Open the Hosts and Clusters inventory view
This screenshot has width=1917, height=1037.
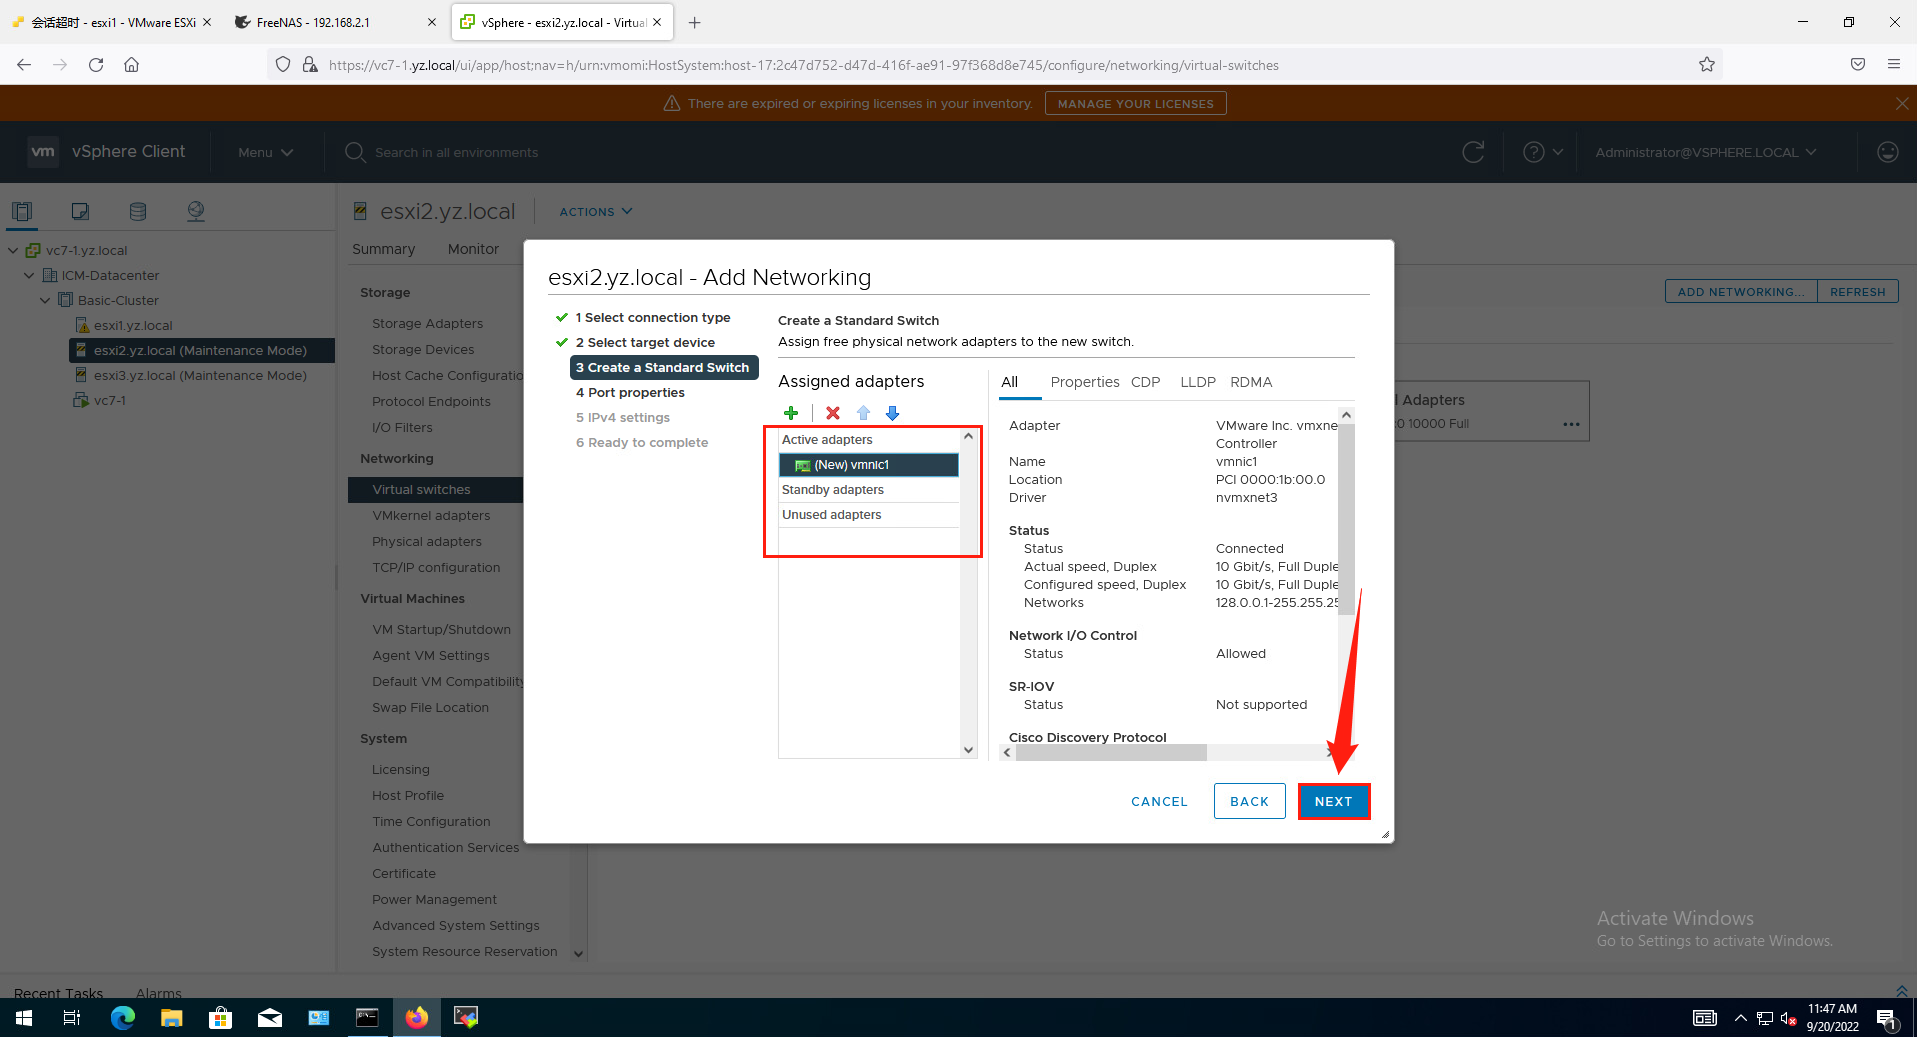23,211
